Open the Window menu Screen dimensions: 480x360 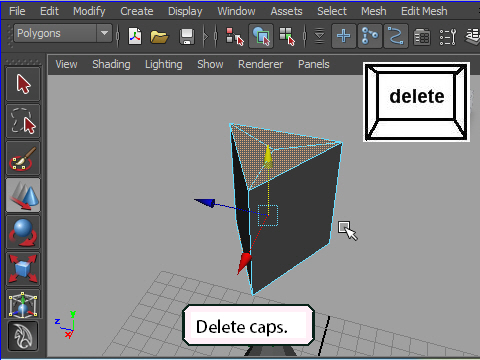click(x=236, y=11)
